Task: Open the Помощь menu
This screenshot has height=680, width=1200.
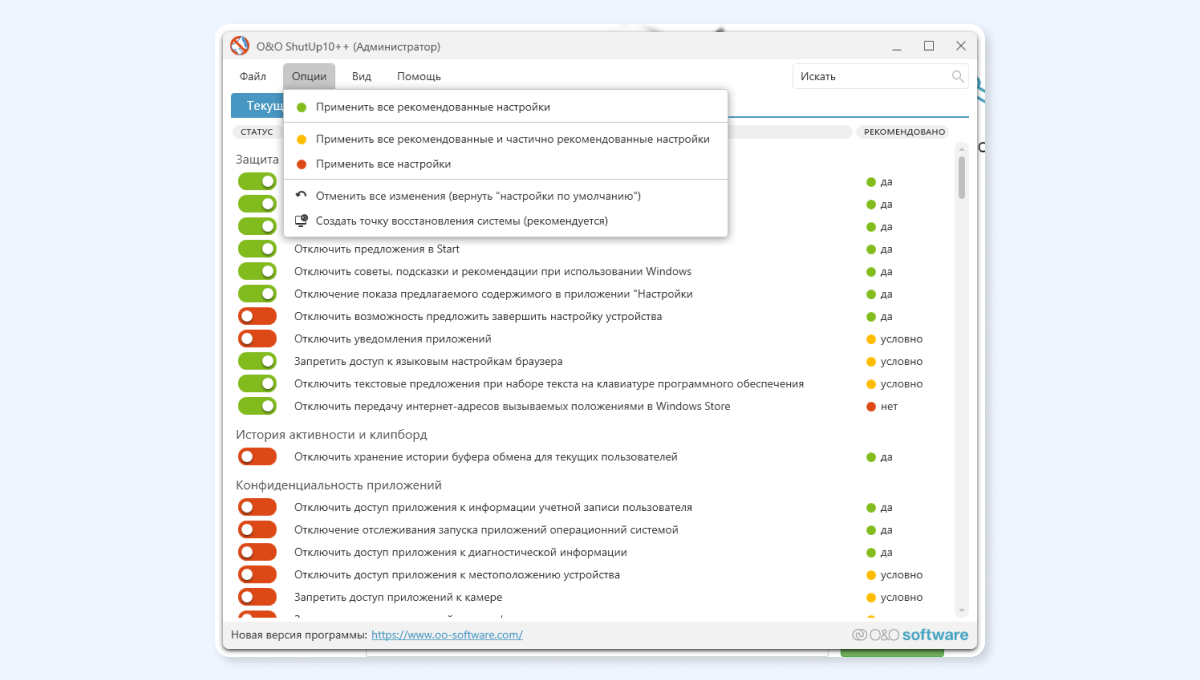Action: 419,76
